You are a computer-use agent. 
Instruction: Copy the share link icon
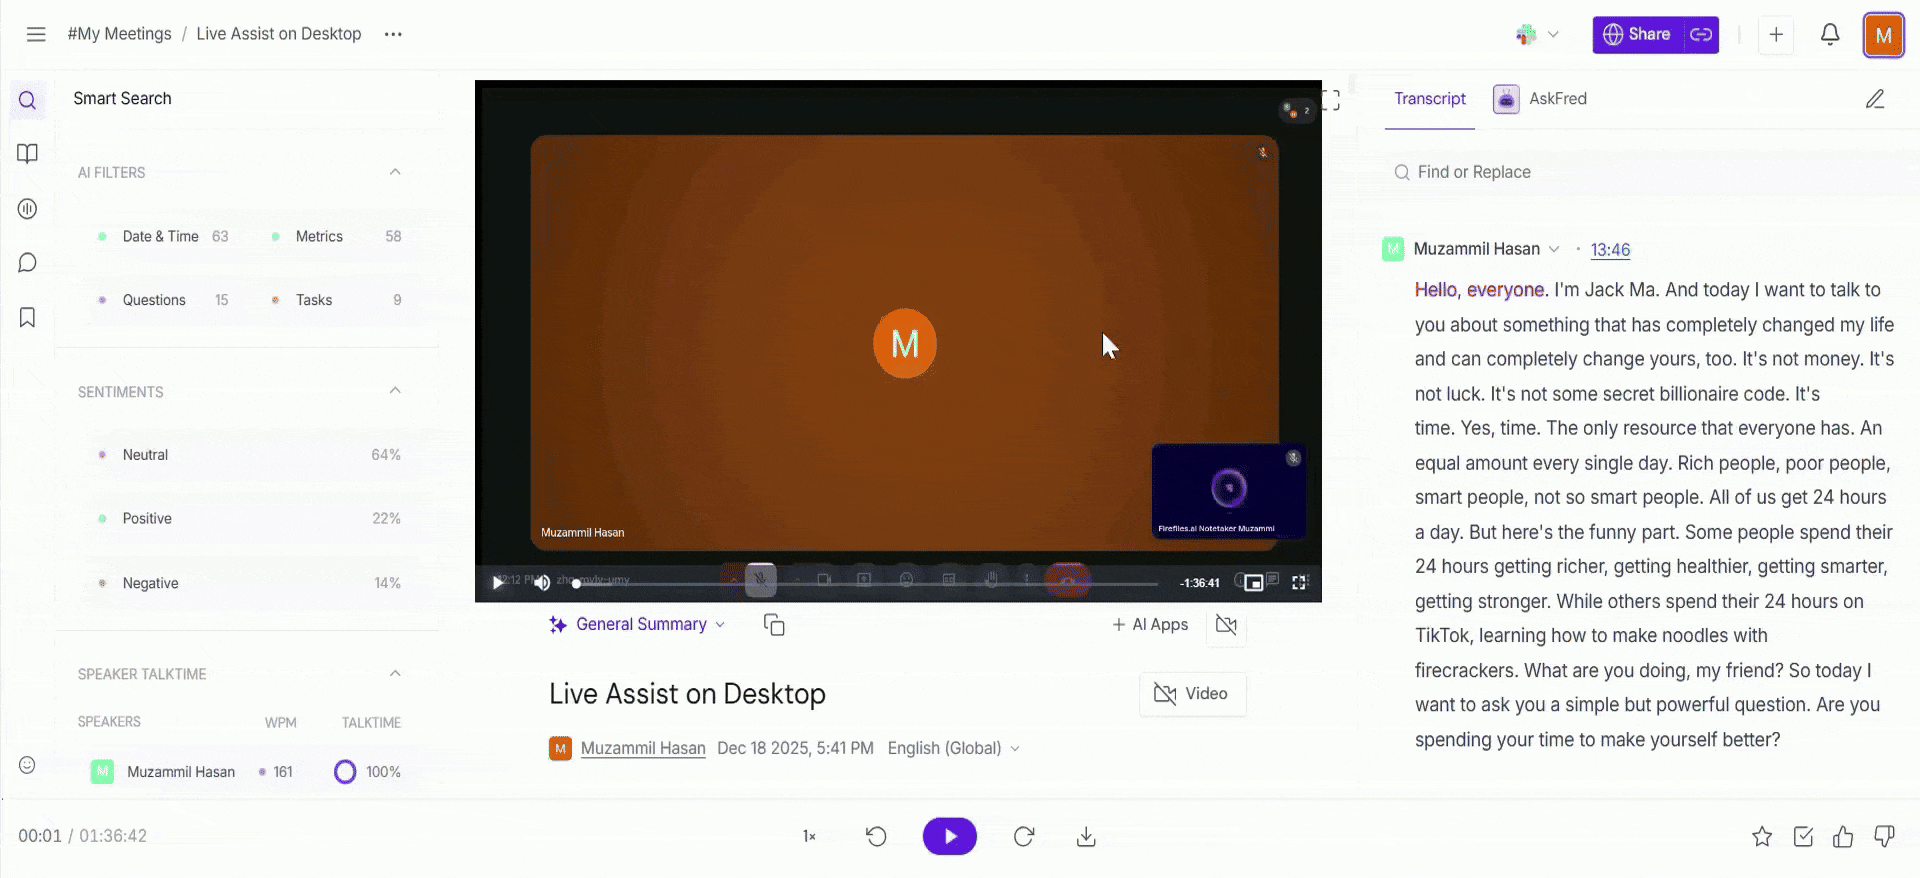1701,34
